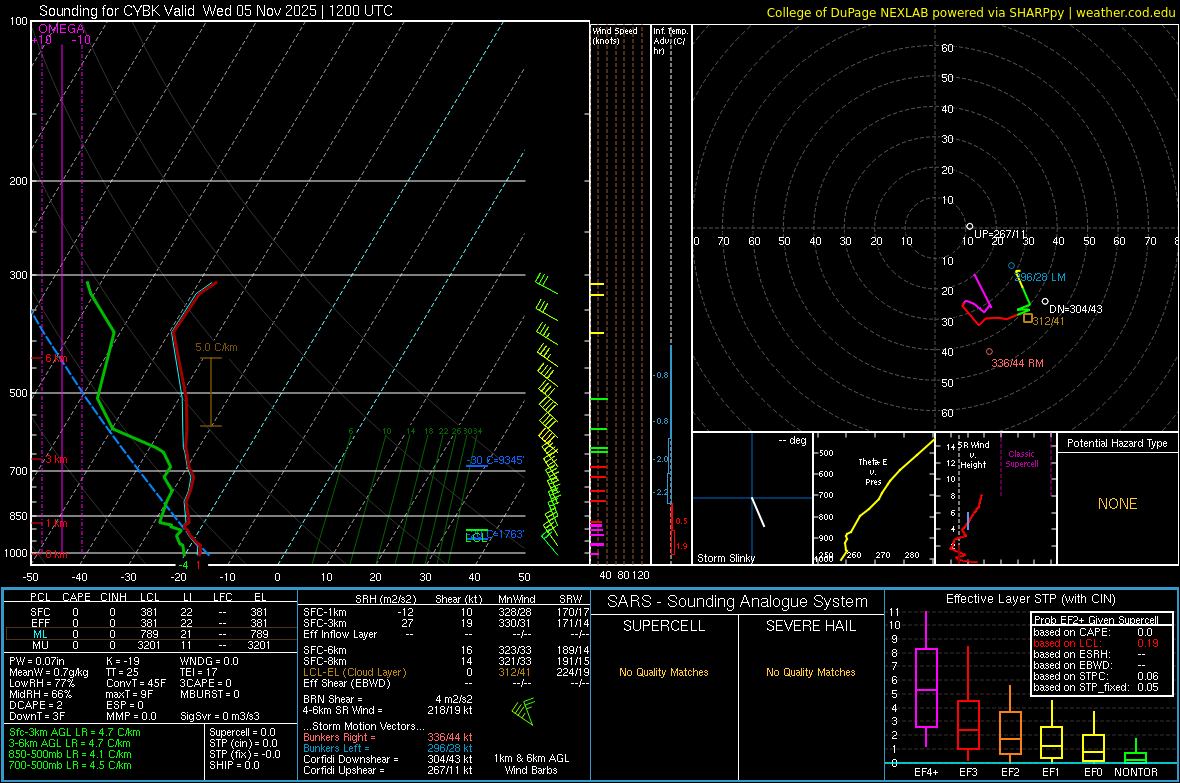The image size is (1180, 783).
Task: Click the 'LowRH = 77%' value
Action: tap(42, 683)
